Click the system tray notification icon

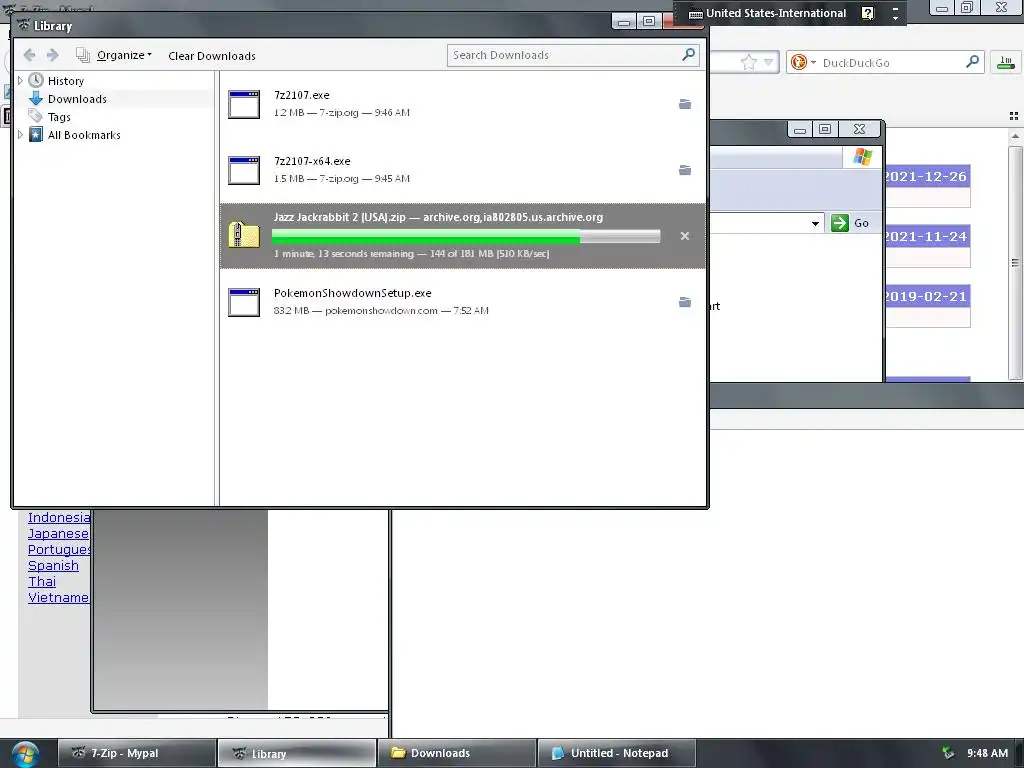pyautogui.click(x=948, y=753)
